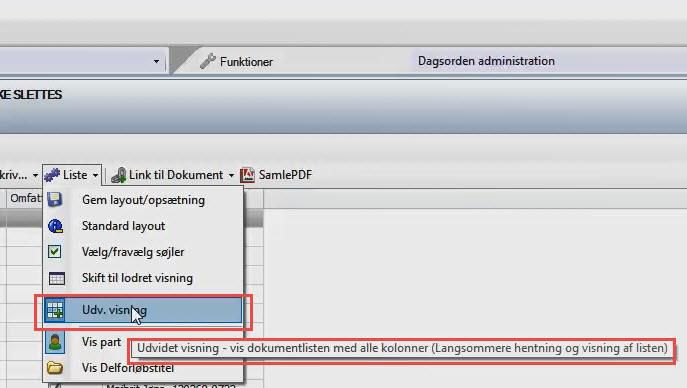Choose Vis Delforløbstitel menu entry
This screenshot has height=388, width=687.
click(x=128, y=368)
